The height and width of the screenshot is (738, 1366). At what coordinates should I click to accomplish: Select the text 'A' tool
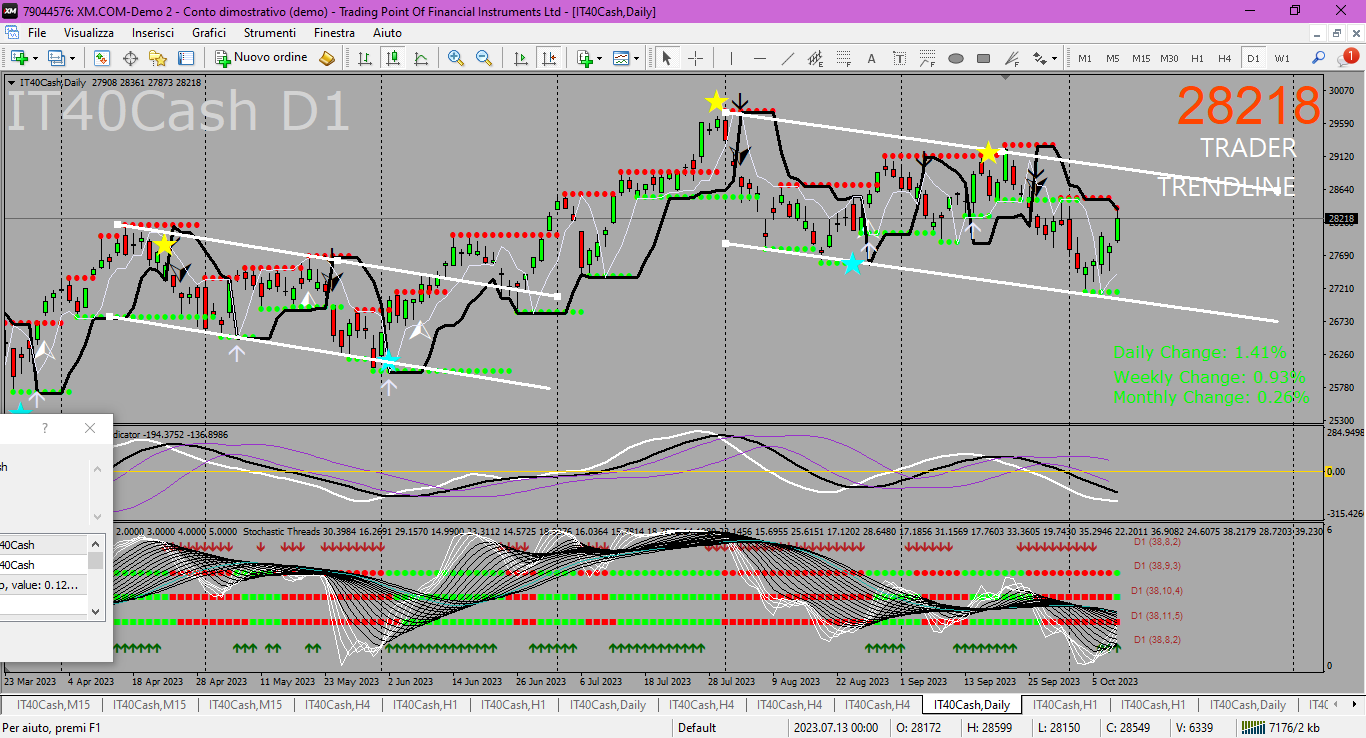coord(872,58)
